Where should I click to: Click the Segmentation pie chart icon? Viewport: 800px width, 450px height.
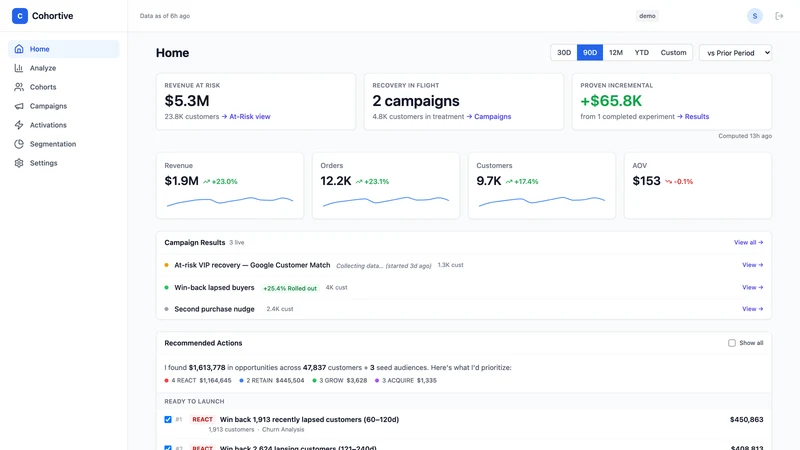pos(19,144)
